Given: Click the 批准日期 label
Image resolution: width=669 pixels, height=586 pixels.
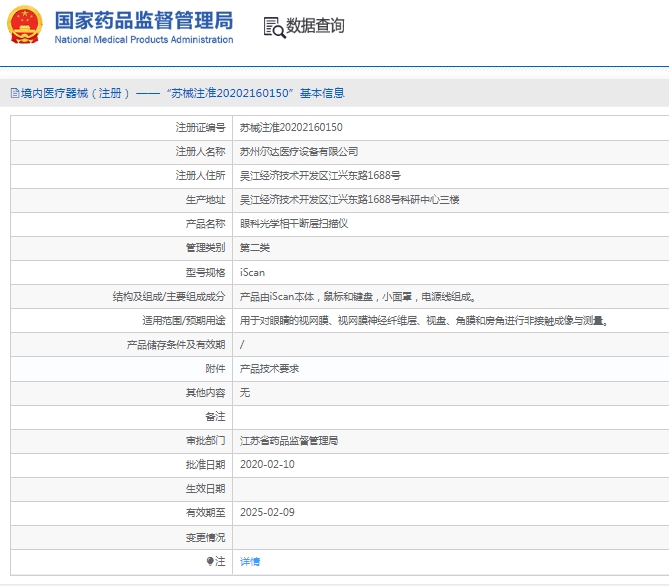Looking at the screenshot, I should 205,464.
